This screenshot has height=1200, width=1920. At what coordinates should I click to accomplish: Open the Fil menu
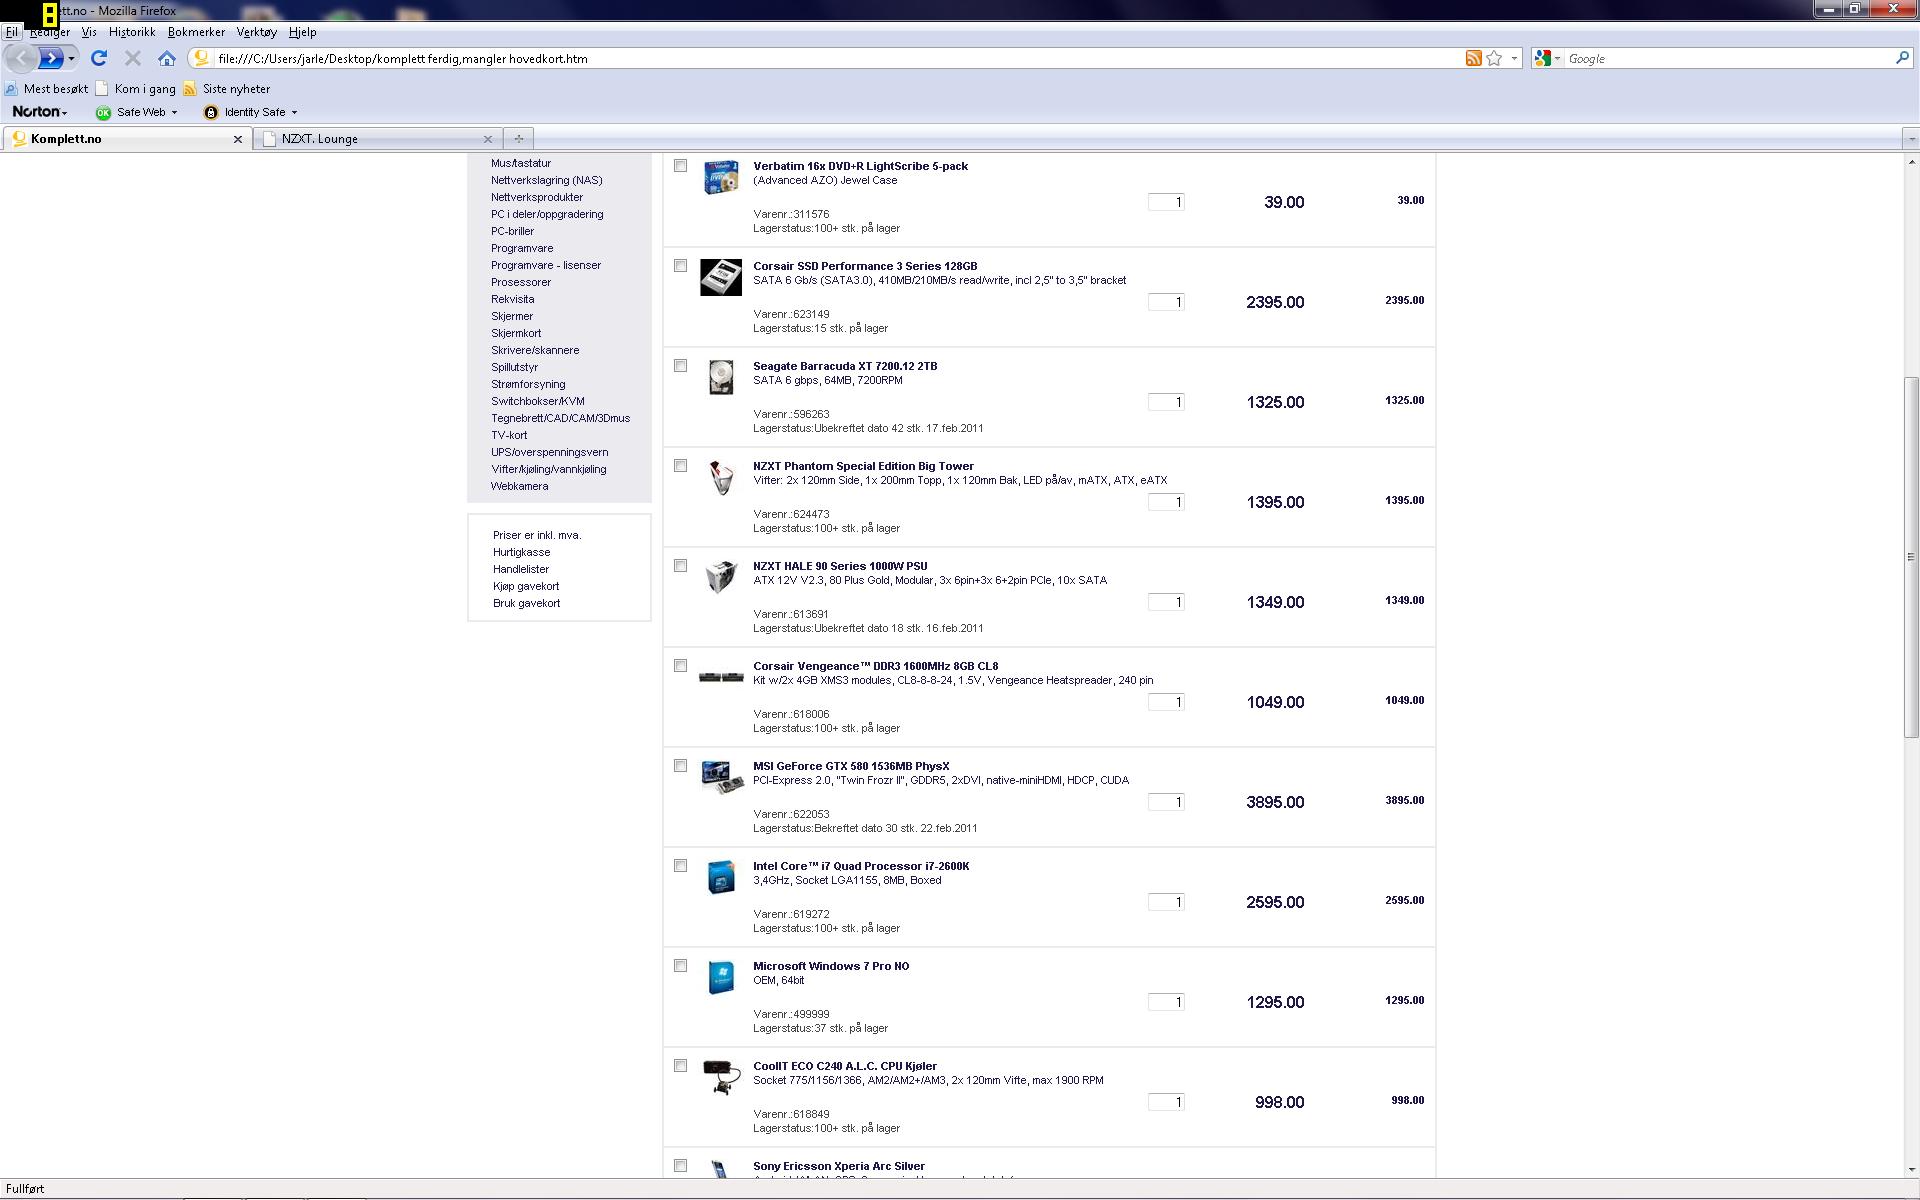(12, 32)
